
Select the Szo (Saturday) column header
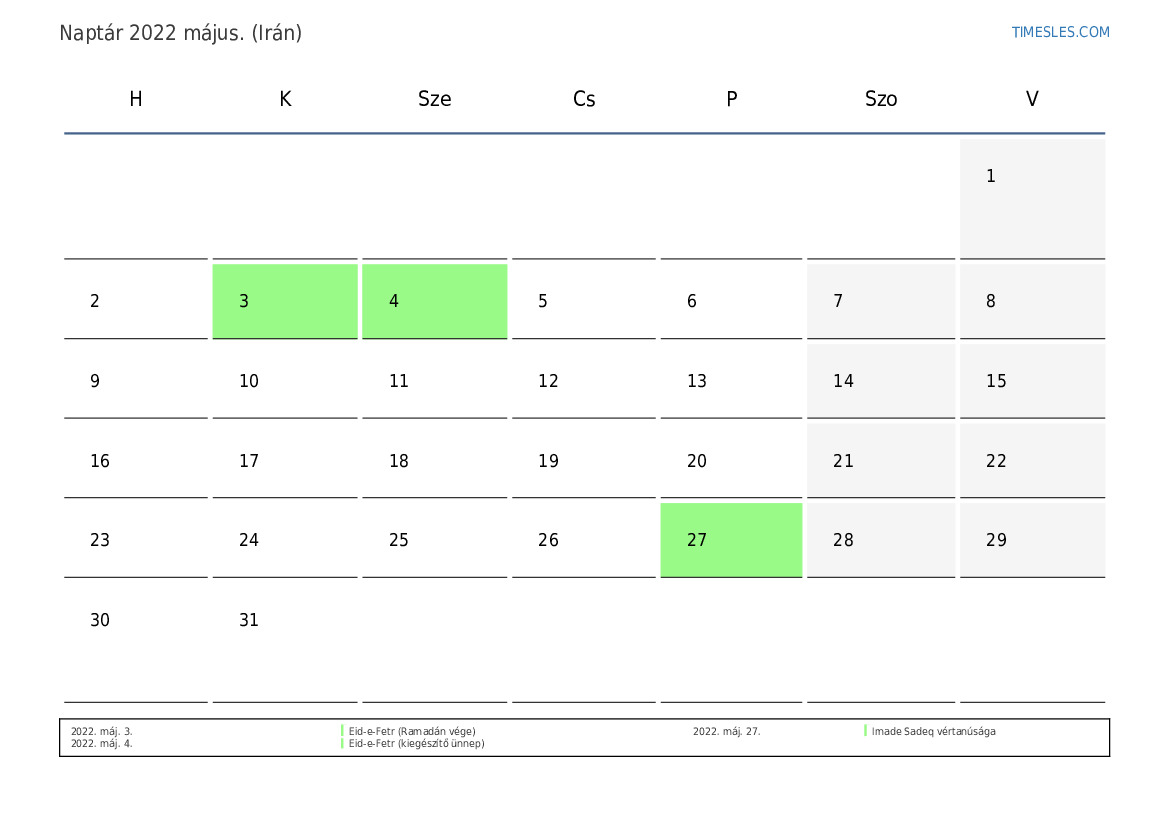click(881, 99)
